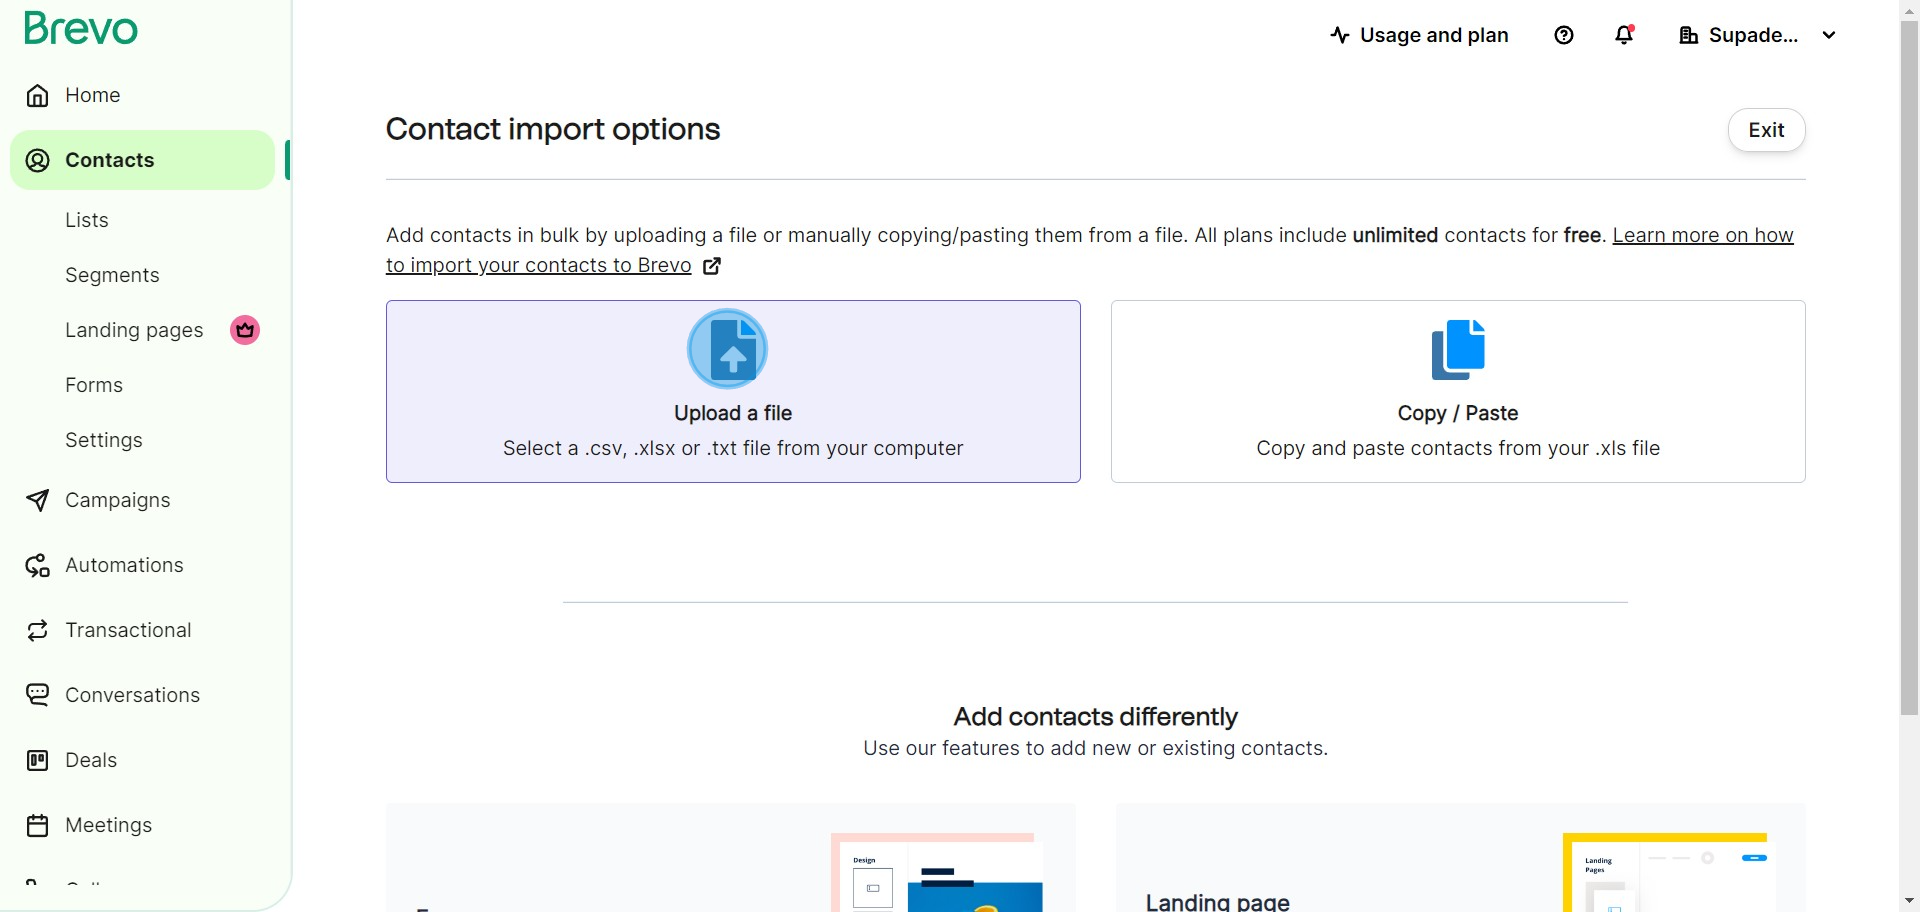This screenshot has height=912, width=1920.
Task: Click 'Copy and paste contacts from your .xls file' text
Action: point(1458,448)
